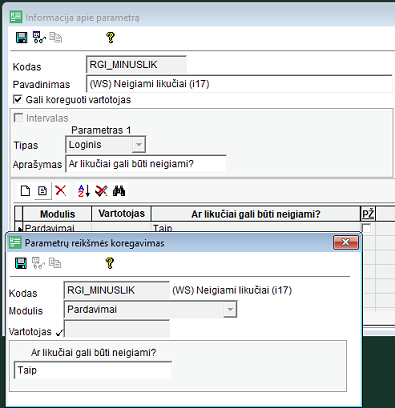Click Parametras 1 label
This screenshot has height=408, width=395.
point(101,130)
